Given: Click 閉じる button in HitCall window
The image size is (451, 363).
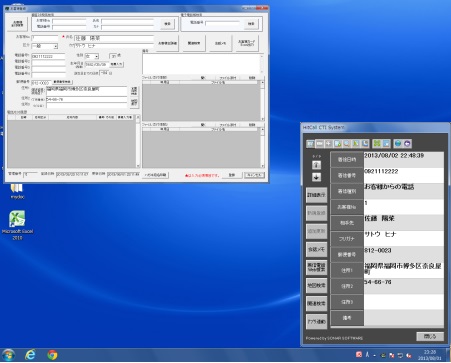Looking at the screenshot, I should pyautogui.click(x=430, y=336).
